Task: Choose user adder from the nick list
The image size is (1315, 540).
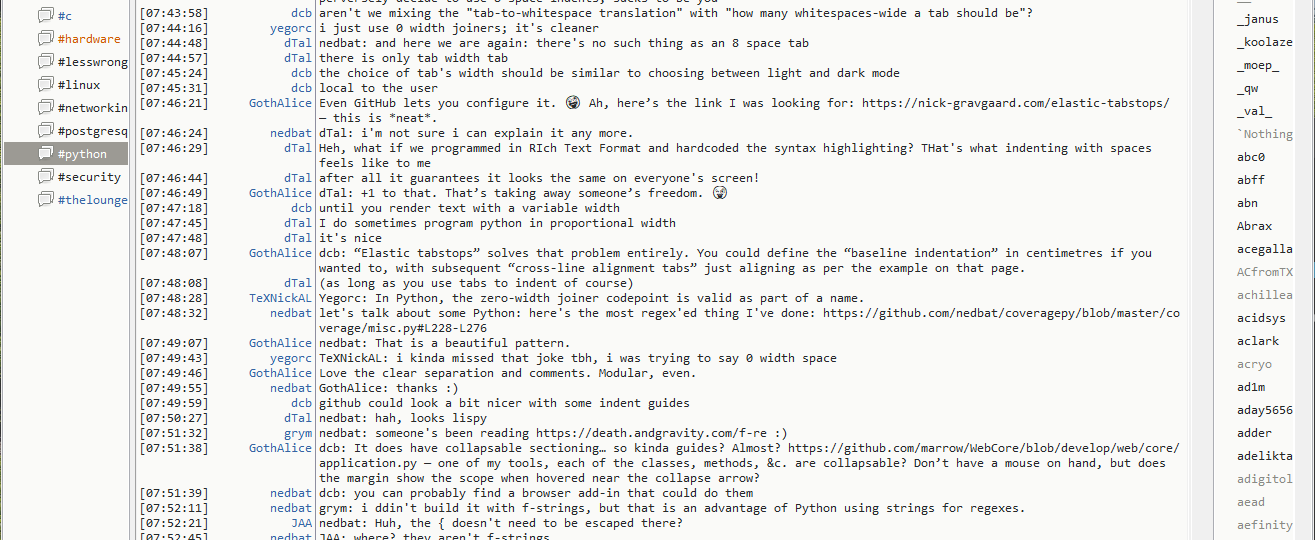Action: [1254, 433]
